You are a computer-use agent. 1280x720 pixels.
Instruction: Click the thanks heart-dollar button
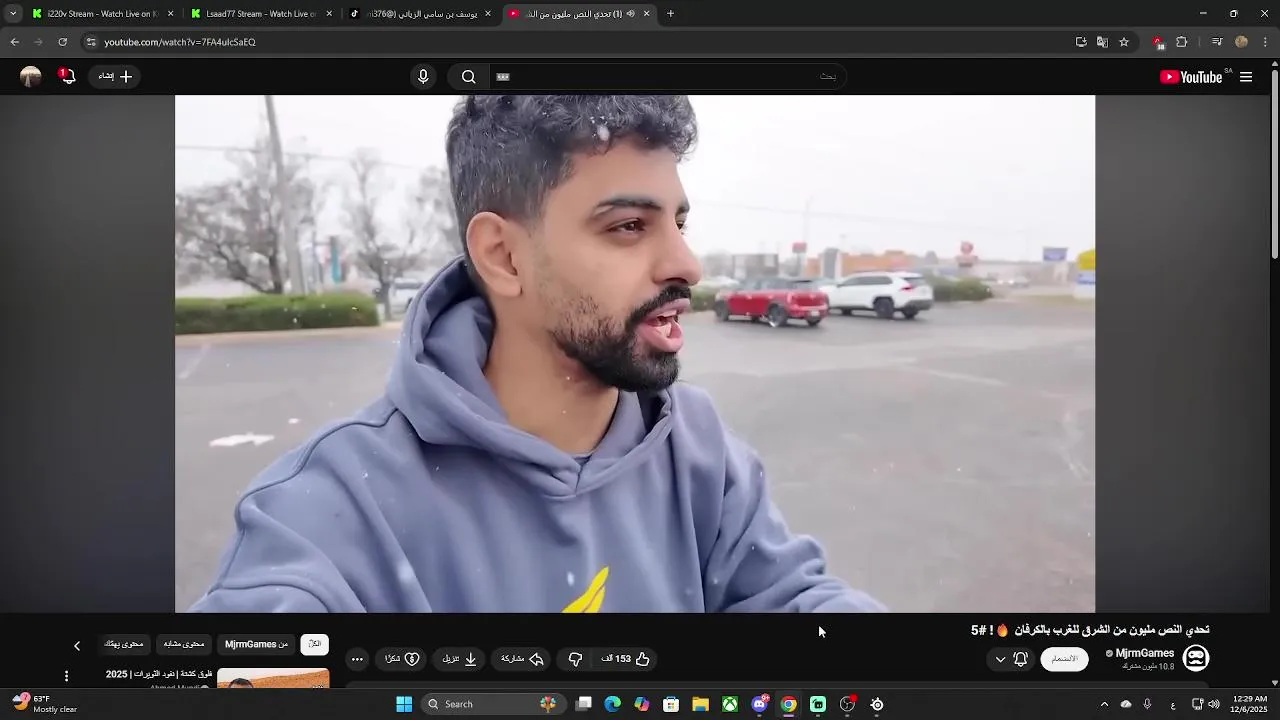[402, 659]
